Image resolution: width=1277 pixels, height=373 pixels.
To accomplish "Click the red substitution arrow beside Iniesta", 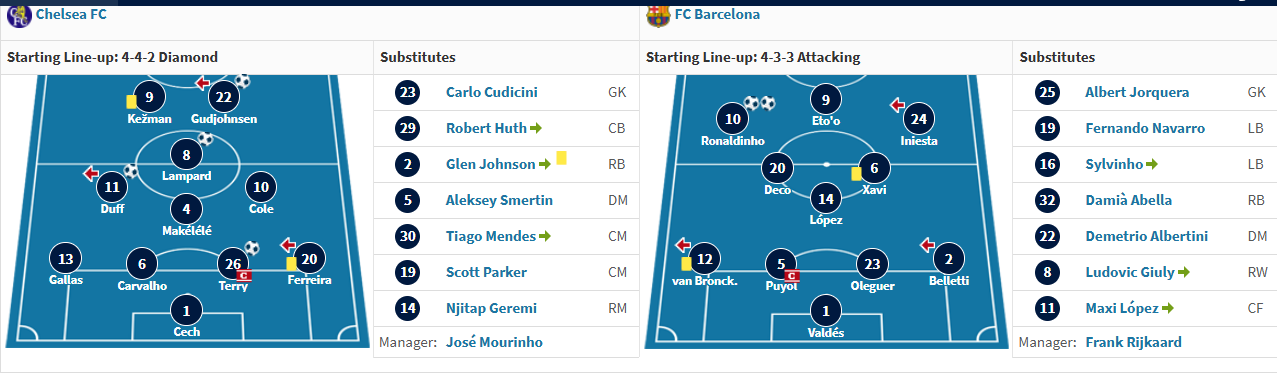I will click(x=897, y=104).
